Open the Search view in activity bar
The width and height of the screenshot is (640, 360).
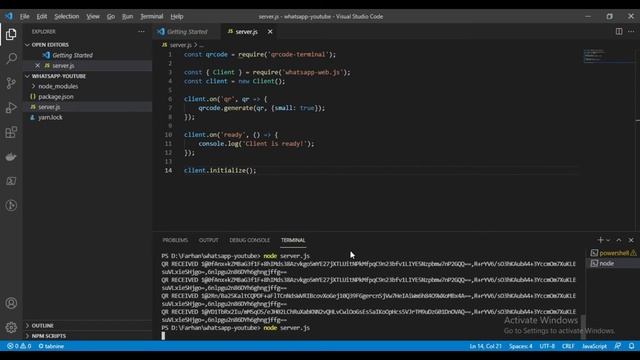[11, 58]
